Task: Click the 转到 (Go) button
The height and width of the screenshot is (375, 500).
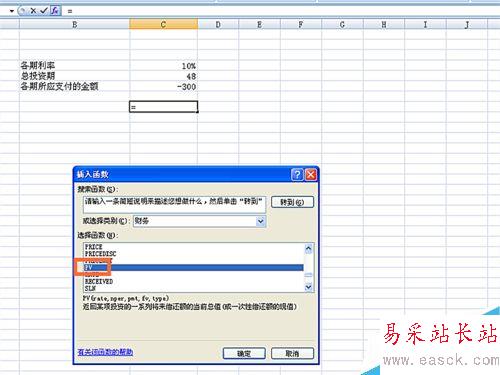Action: [292, 202]
